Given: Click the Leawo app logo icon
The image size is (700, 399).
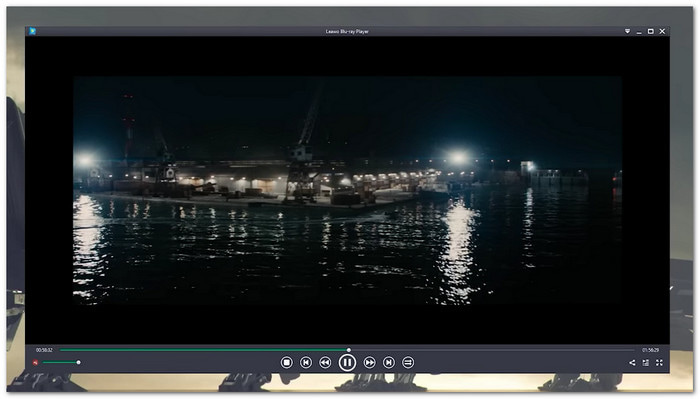Looking at the screenshot, I should tap(32, 31).
